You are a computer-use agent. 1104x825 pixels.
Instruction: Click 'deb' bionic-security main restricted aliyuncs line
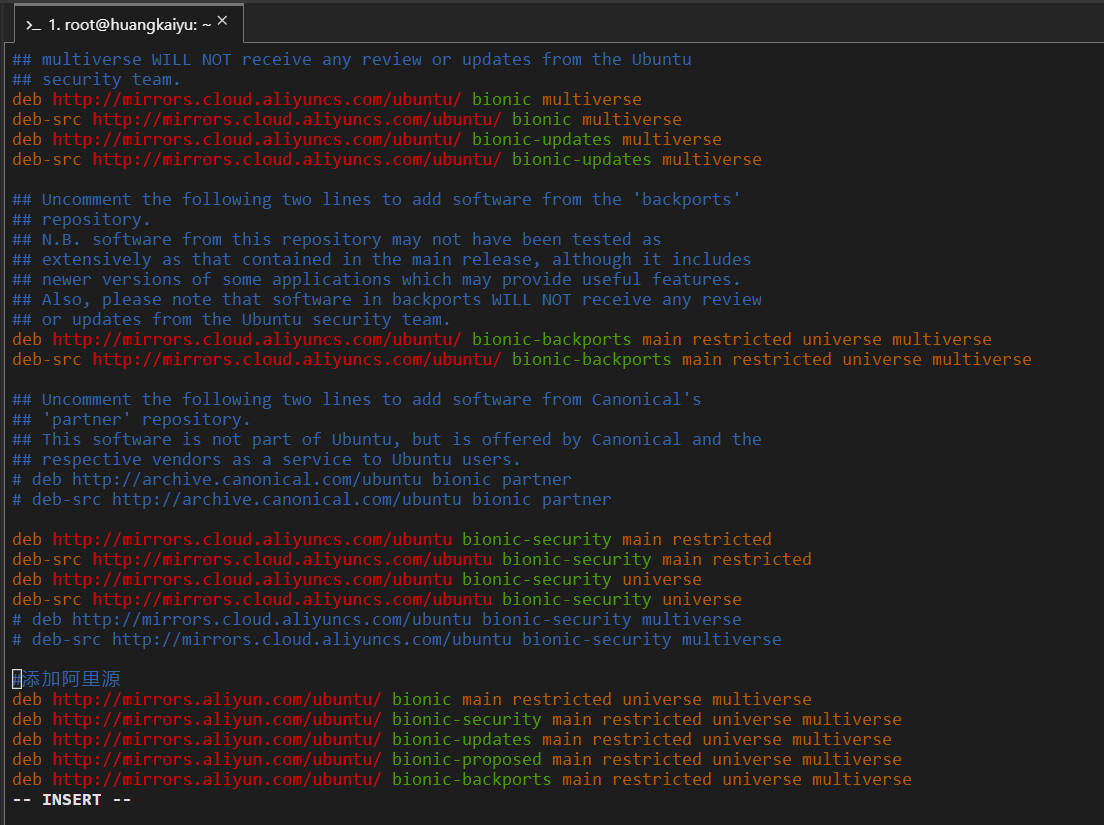(392, 539)
